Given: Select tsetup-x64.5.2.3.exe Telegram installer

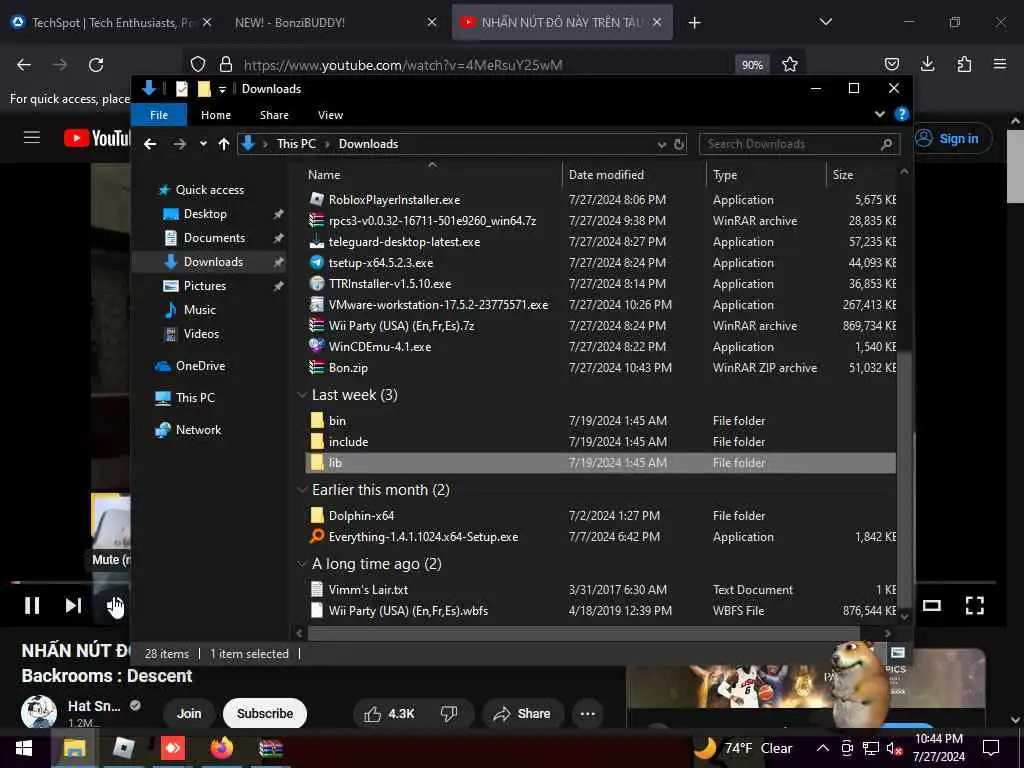Looking at the screenshot, I should (x=601, y=263).
